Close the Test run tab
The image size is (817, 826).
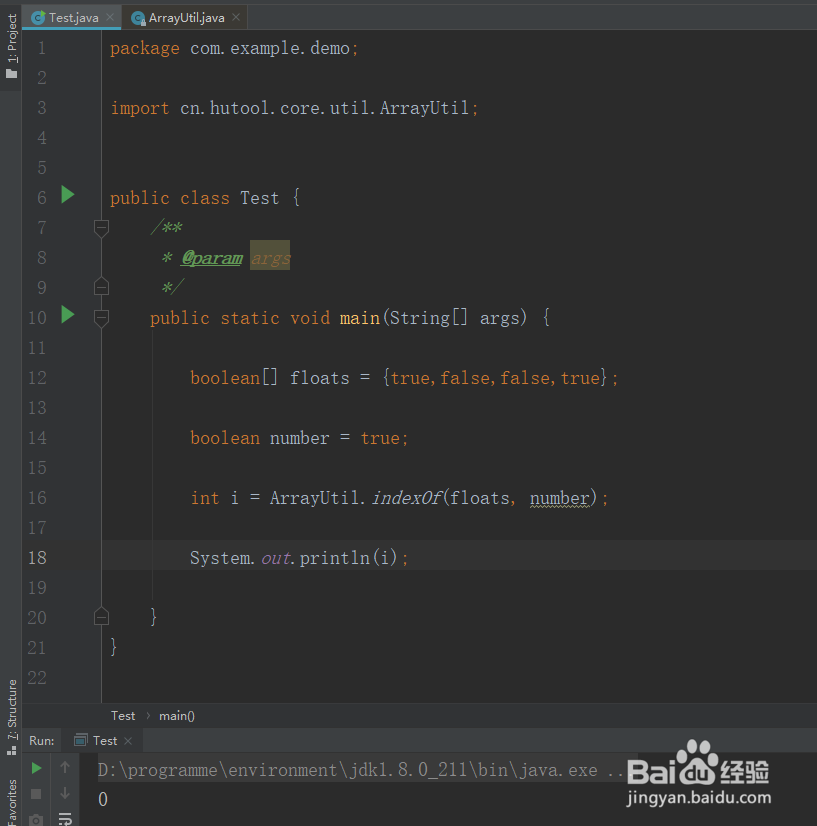click(127, 741)
